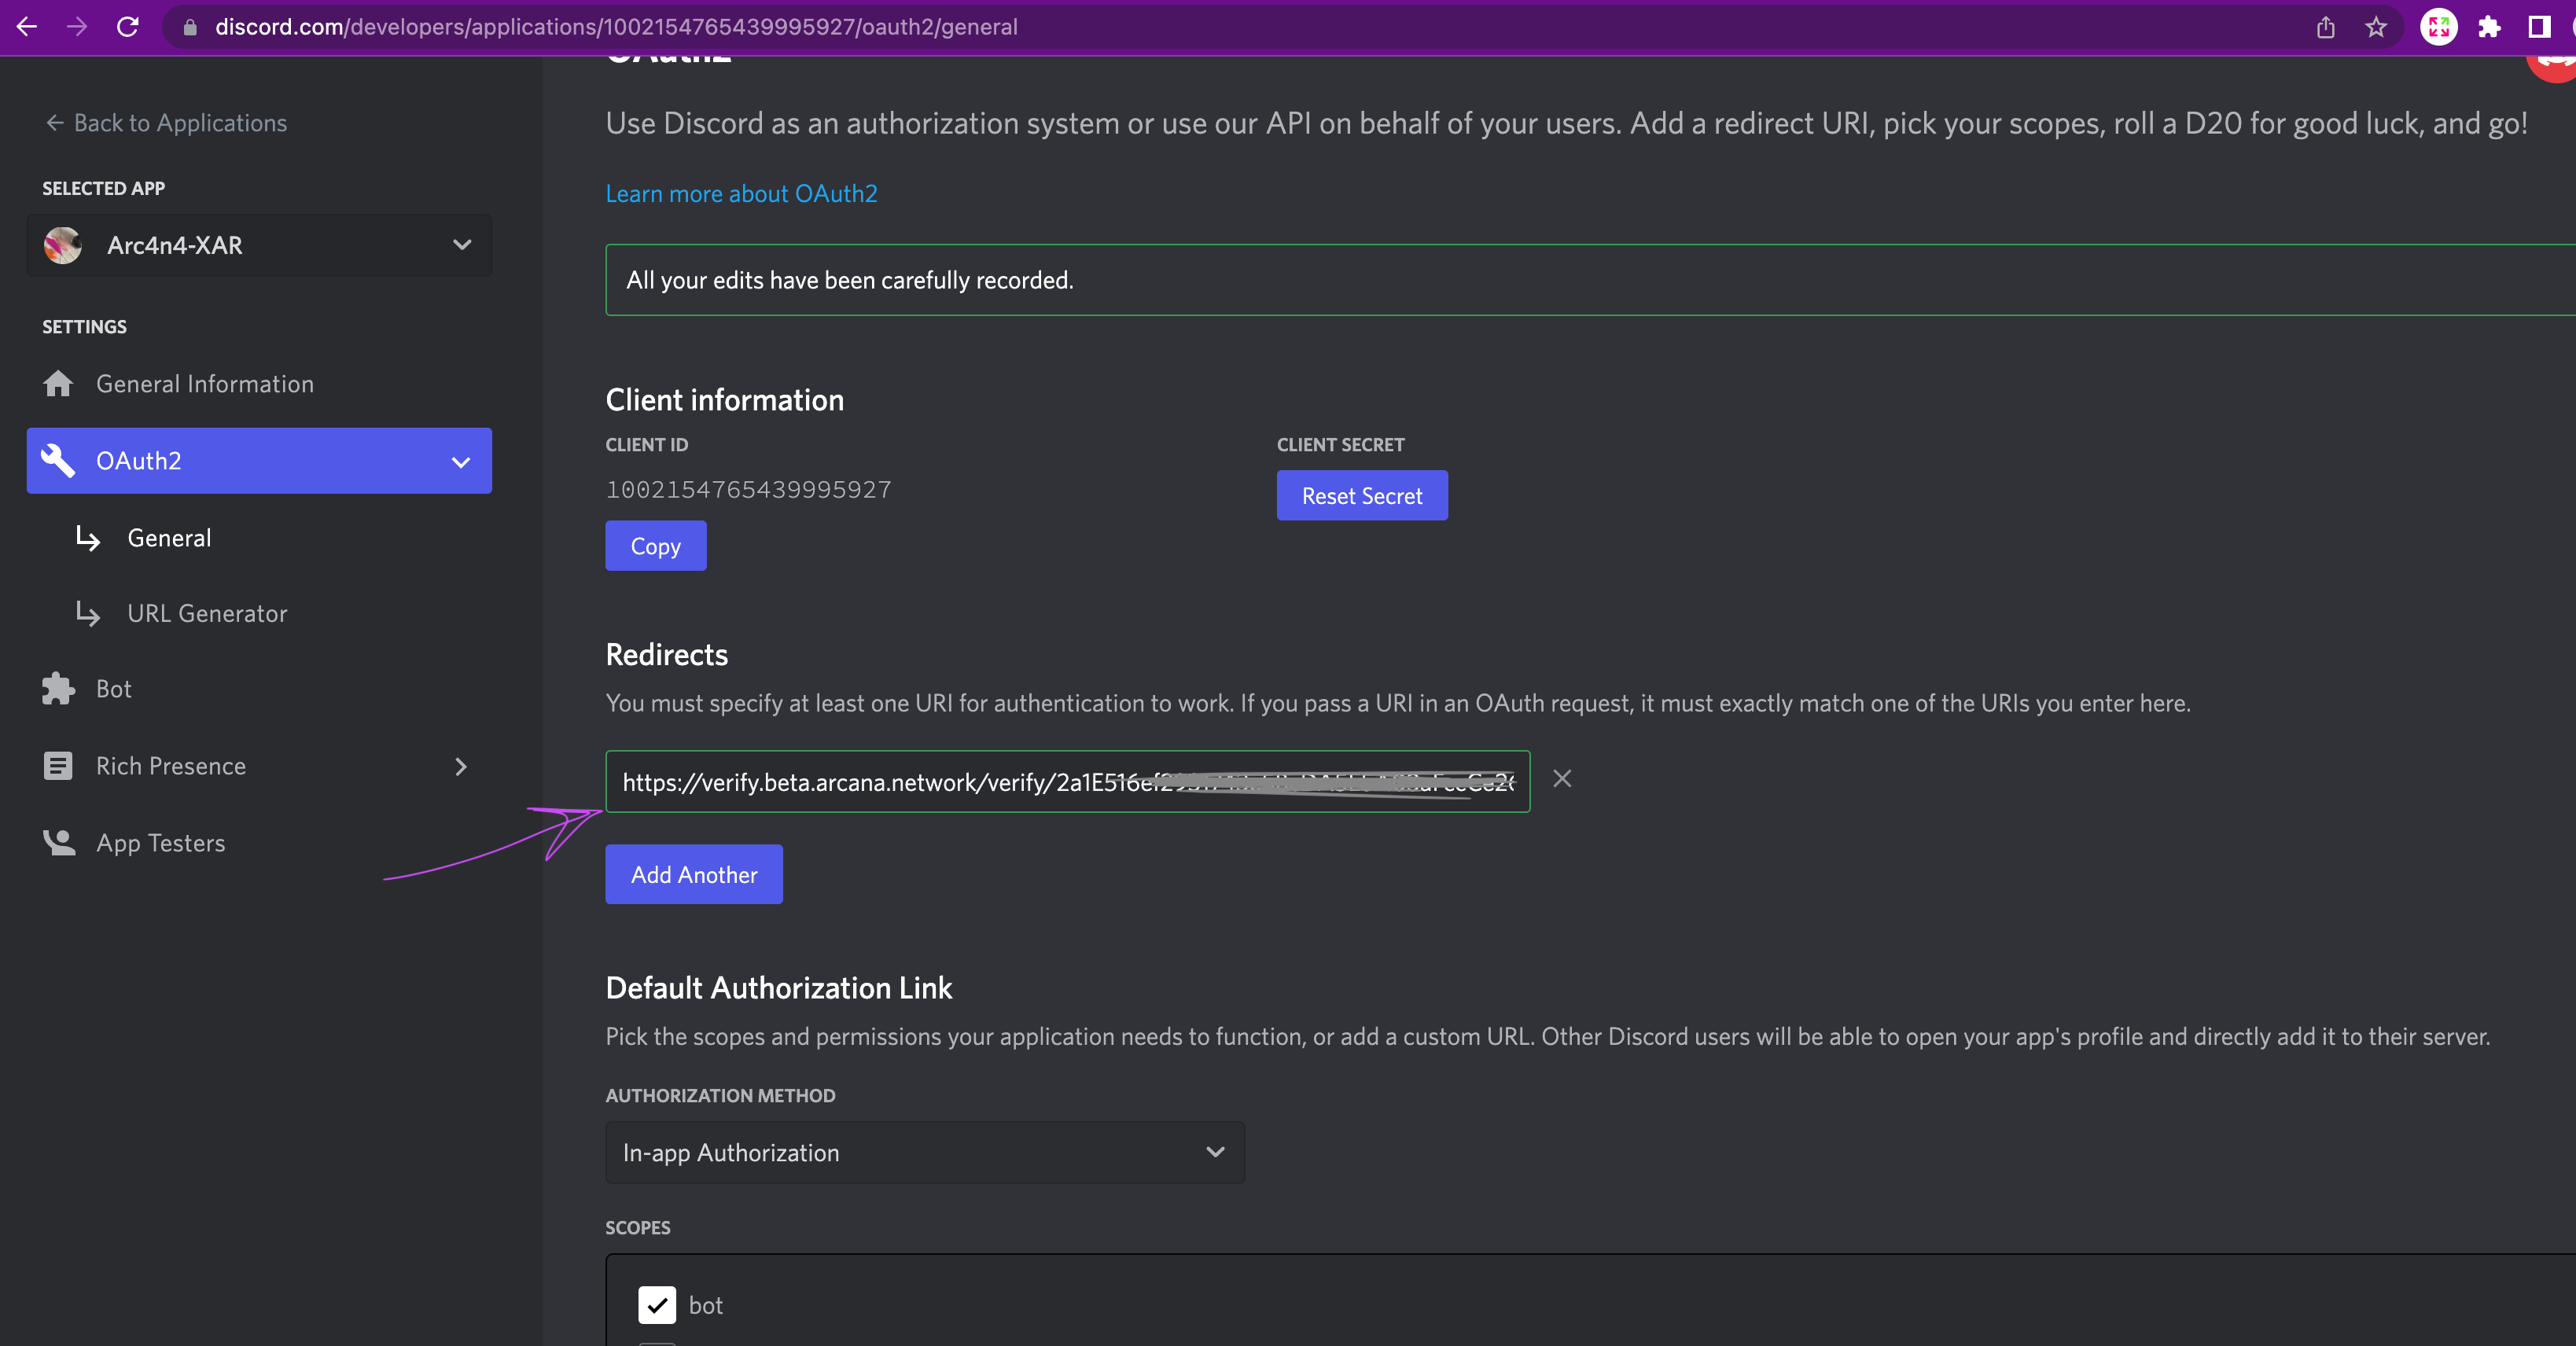Image resolution: width=2576 pixels, height=1346 pixels.
Task: Click the person icon beside App Testers
Action: 59,843
